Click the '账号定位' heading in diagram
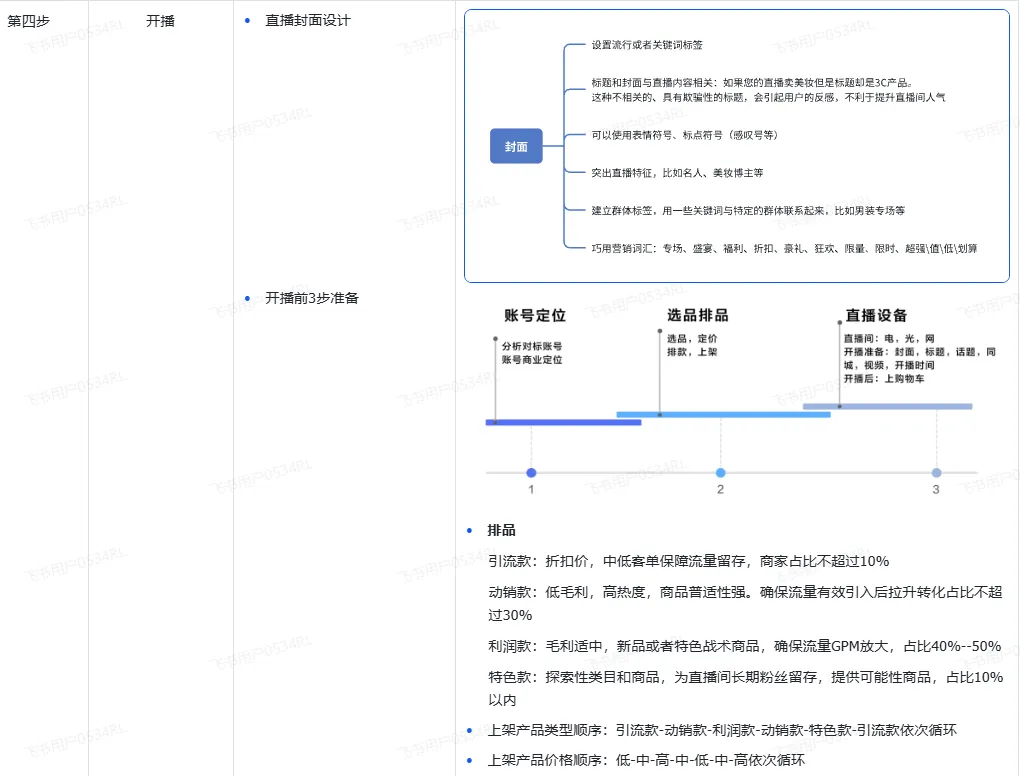The image size is (1020, 776). click(535, 315)
